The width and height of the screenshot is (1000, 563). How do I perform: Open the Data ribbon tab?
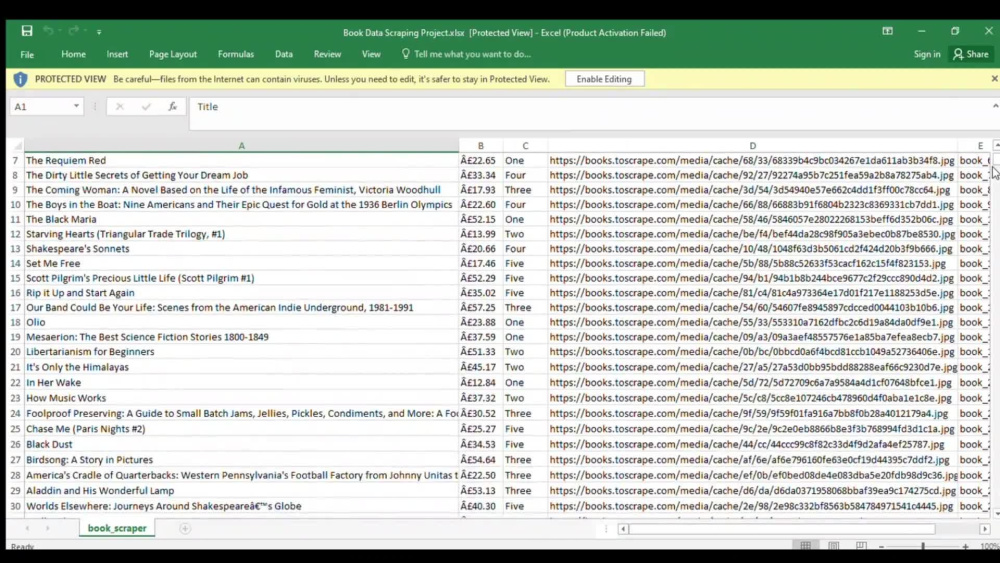tap(284, 54)
